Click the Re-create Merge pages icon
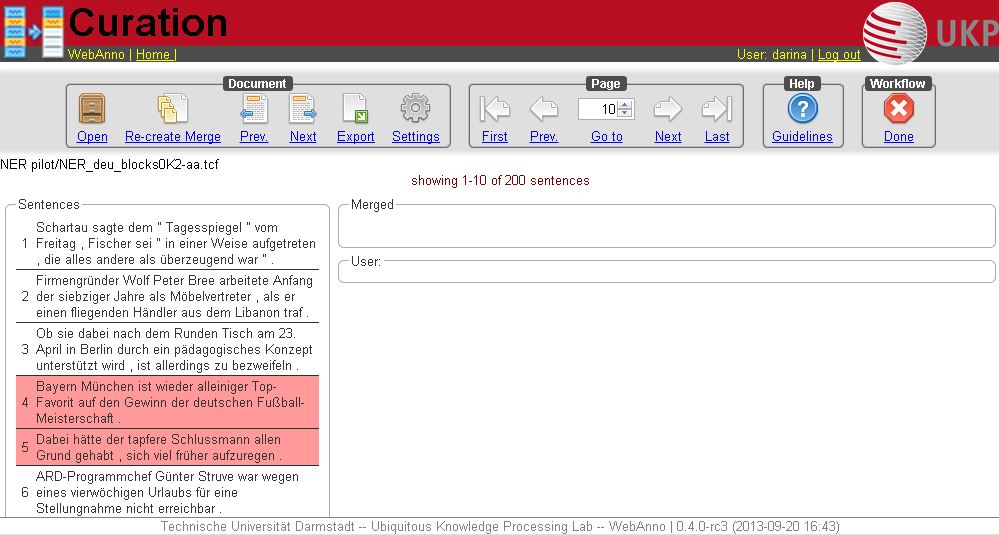 pyautogui.click(x=173, y=108)
